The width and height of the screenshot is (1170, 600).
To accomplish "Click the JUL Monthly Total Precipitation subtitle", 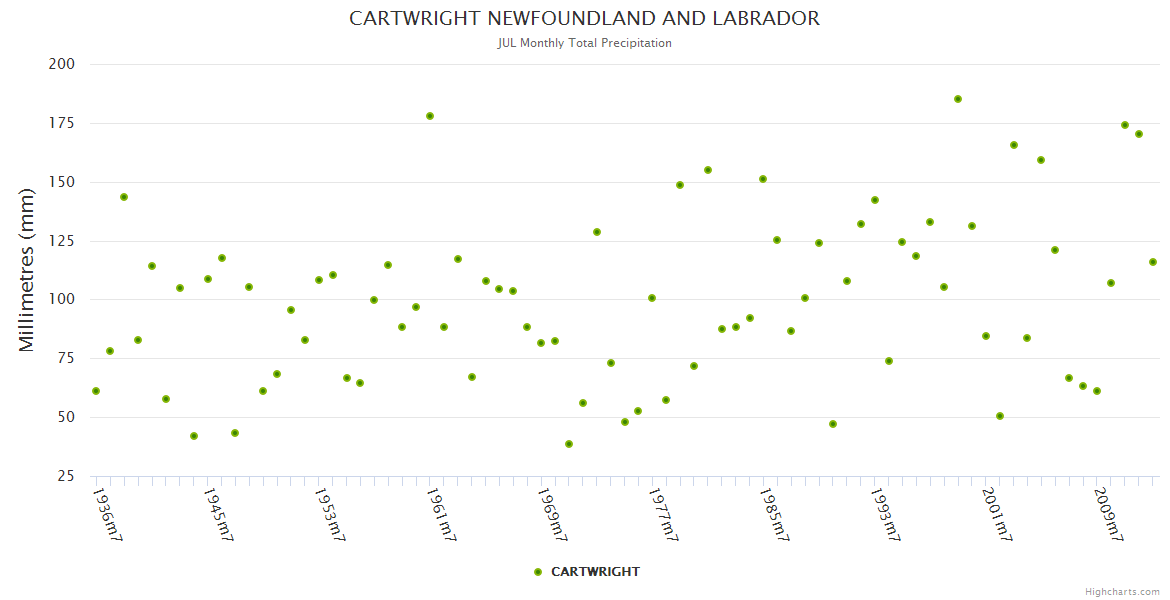I will click(x=584, y=43).
